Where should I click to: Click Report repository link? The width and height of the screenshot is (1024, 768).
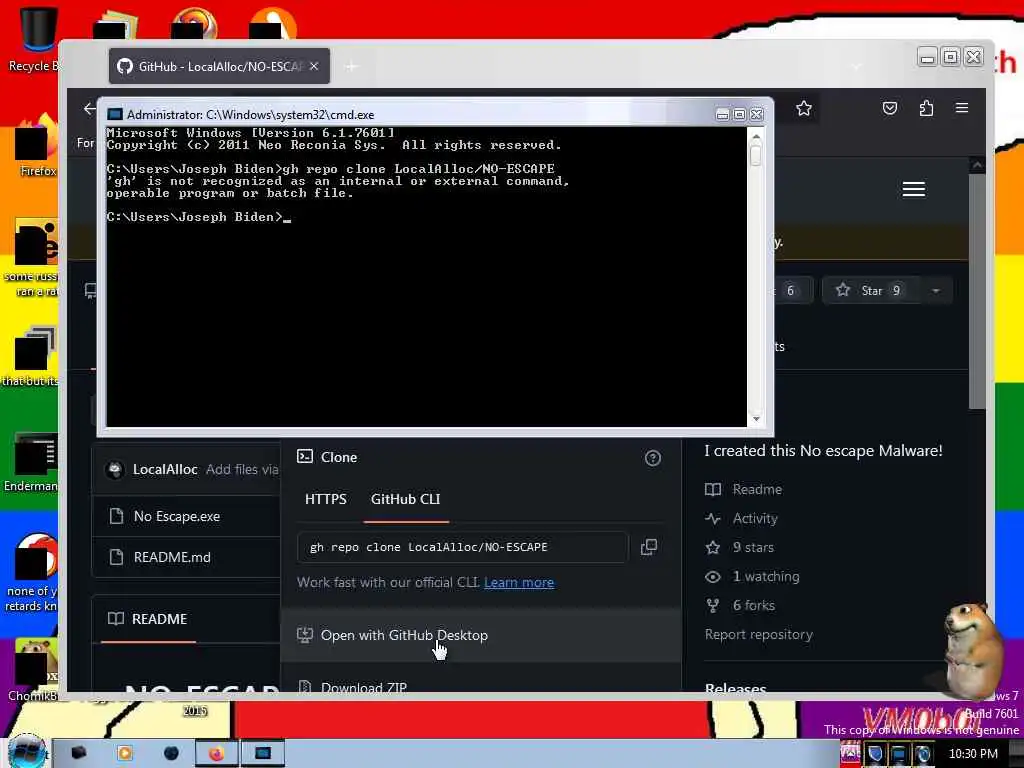(x=759, y=635)
